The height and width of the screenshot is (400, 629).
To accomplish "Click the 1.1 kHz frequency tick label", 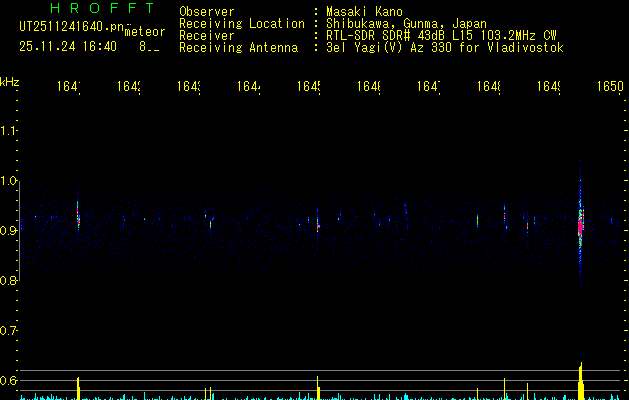I will pyautogui.click(x=8, y=131).
